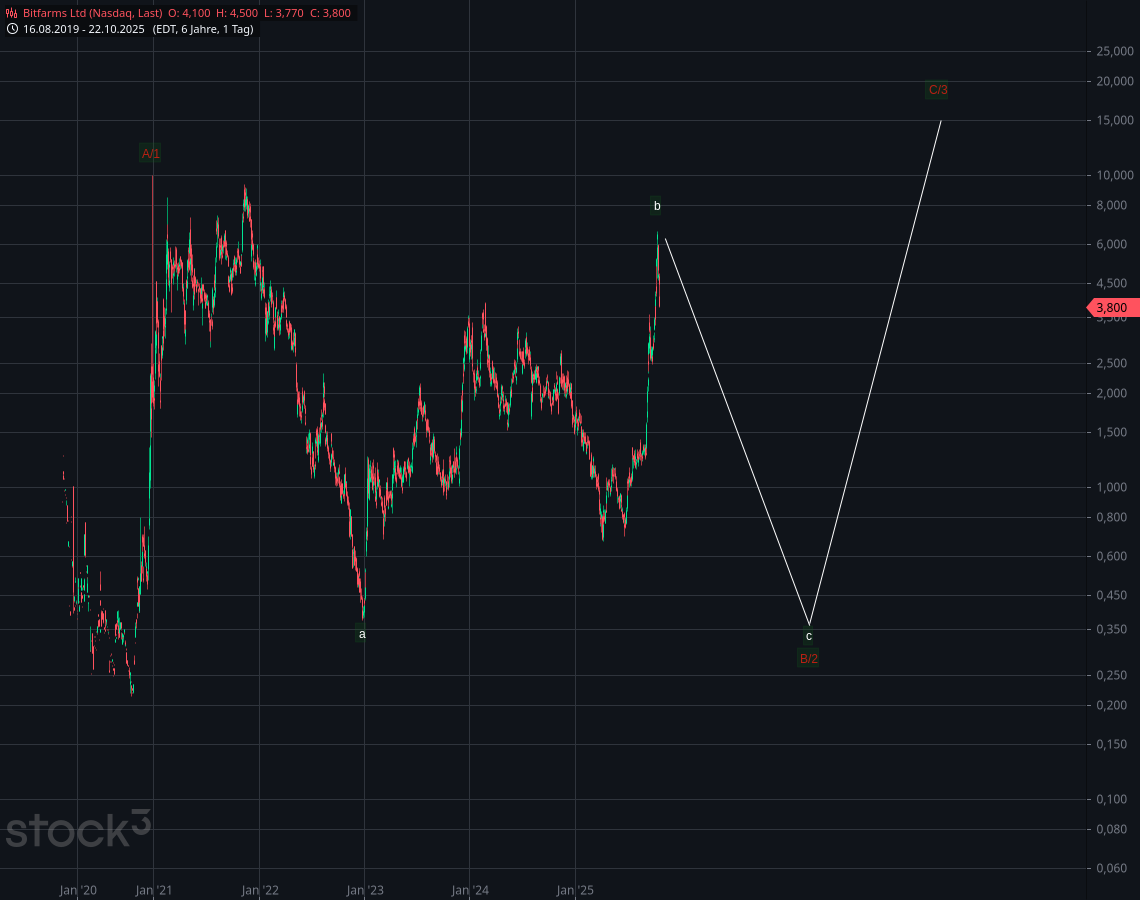1140x900 pixels.
Task: Select the 'c' wave label at projection low
Action: tap(809, 636)
